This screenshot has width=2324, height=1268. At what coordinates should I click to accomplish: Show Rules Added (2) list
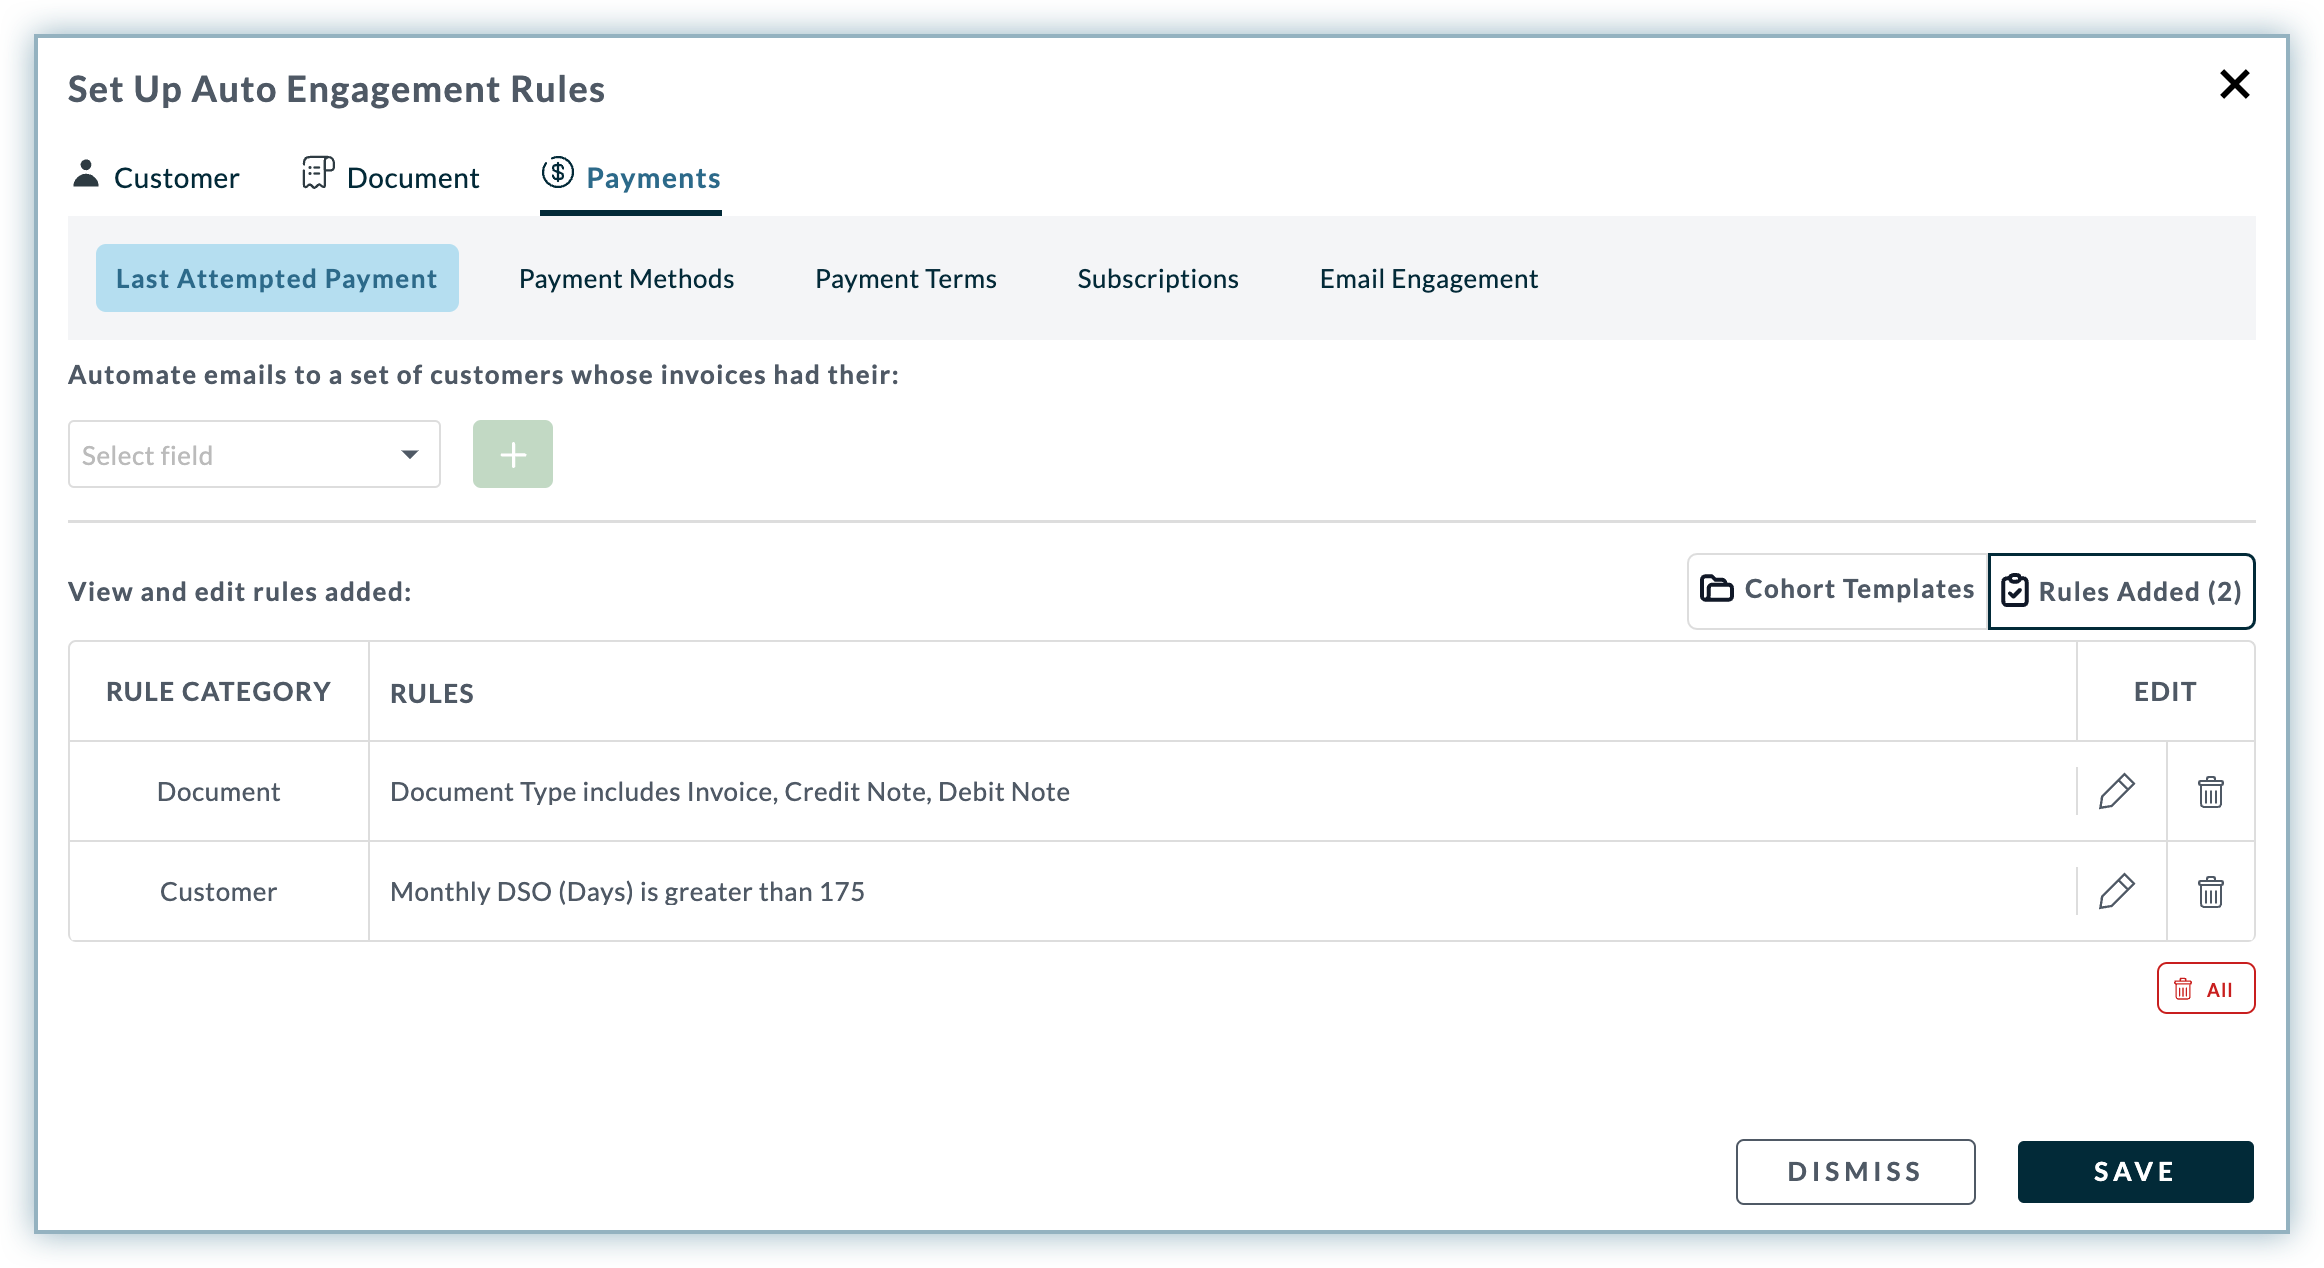[x=2121, y=591]
